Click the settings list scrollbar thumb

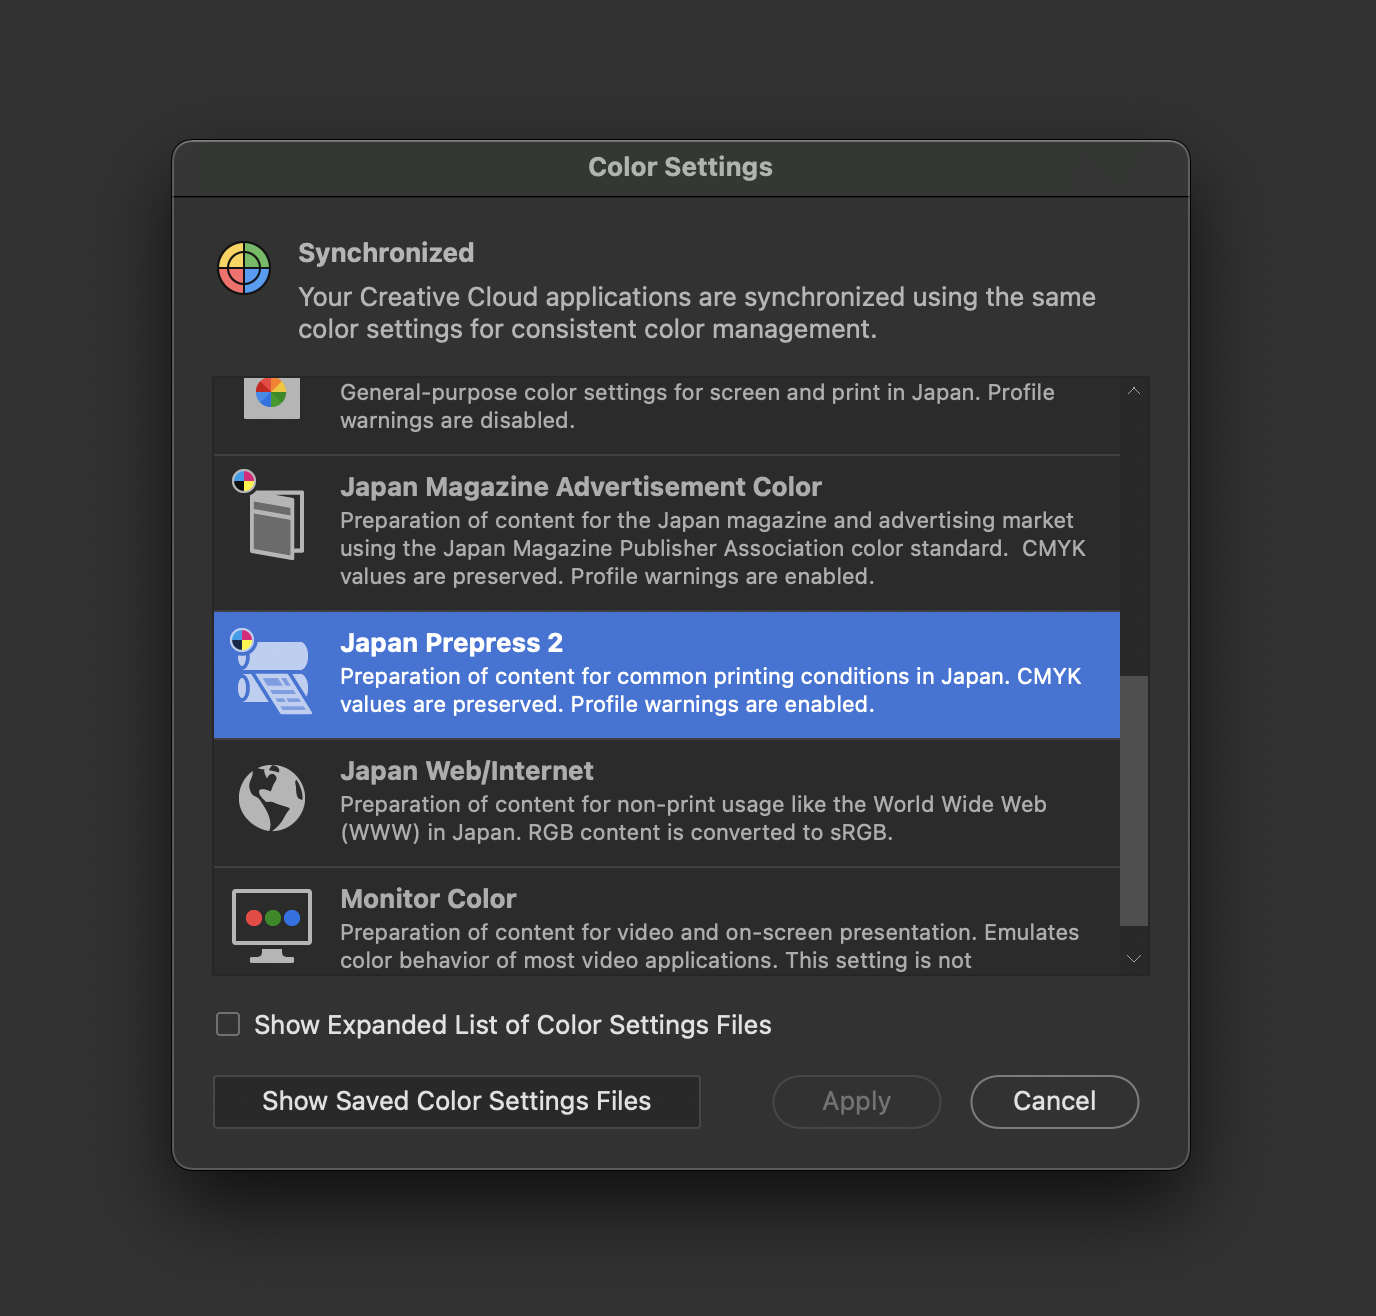point(1134,801)
